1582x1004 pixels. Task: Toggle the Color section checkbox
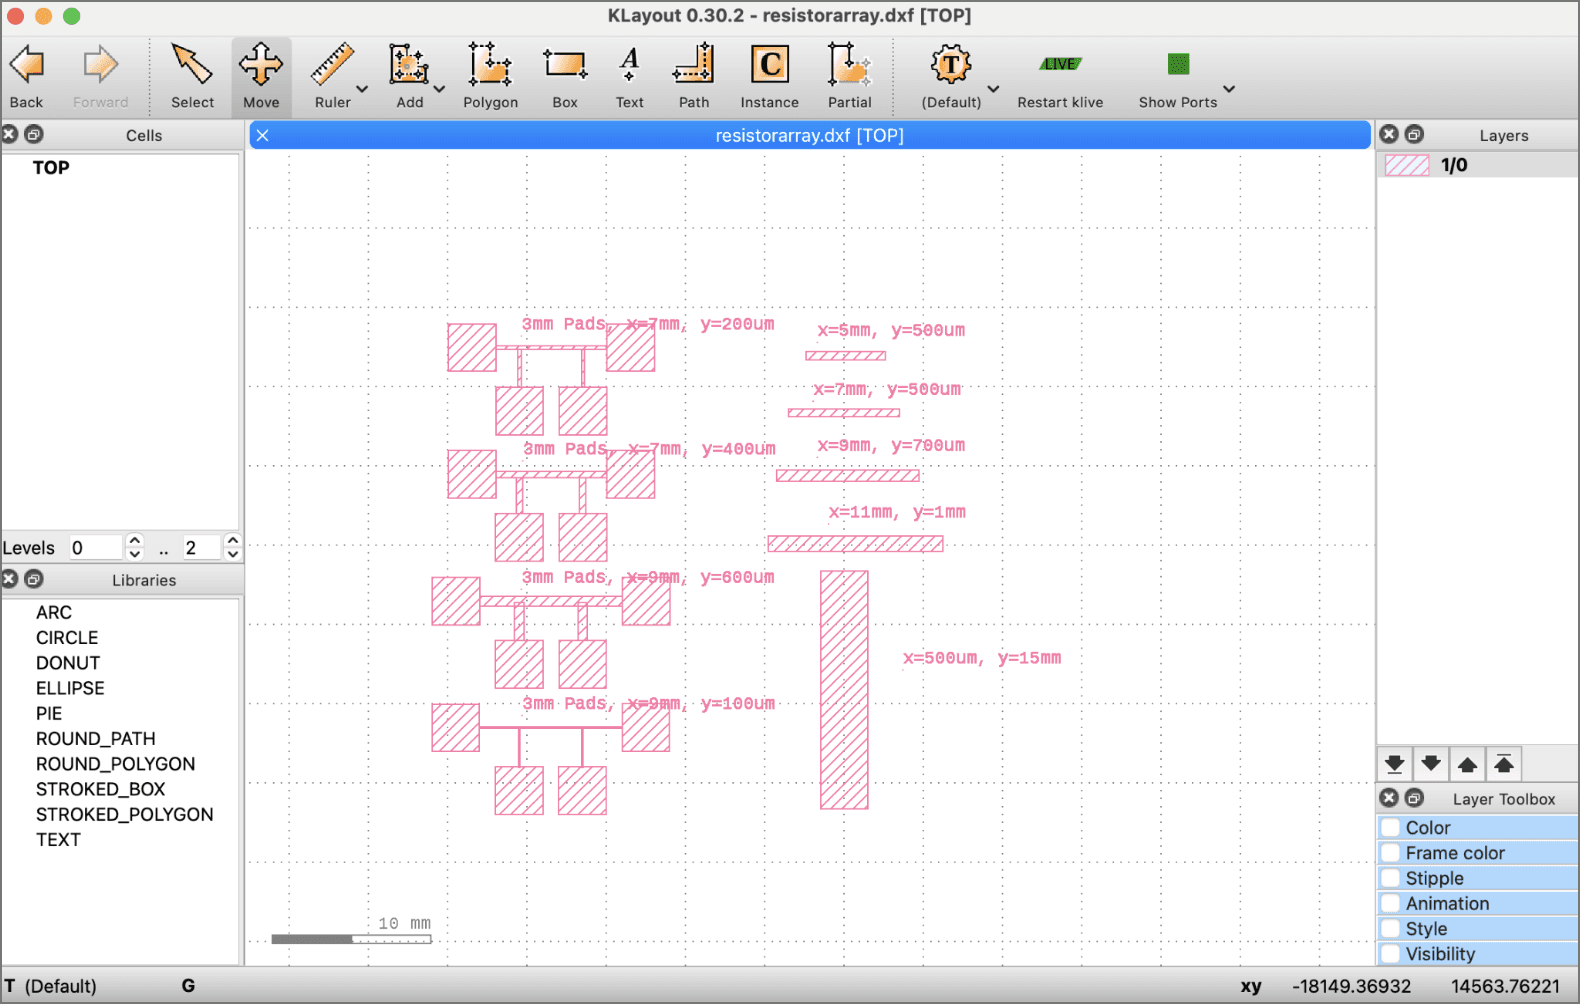pyautogui.click(x=1390, y=828)
